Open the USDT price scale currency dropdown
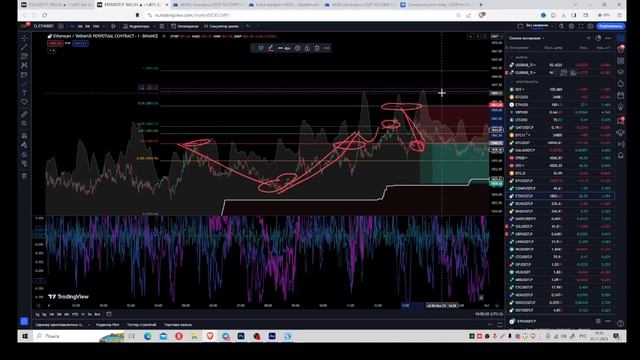 496,37
